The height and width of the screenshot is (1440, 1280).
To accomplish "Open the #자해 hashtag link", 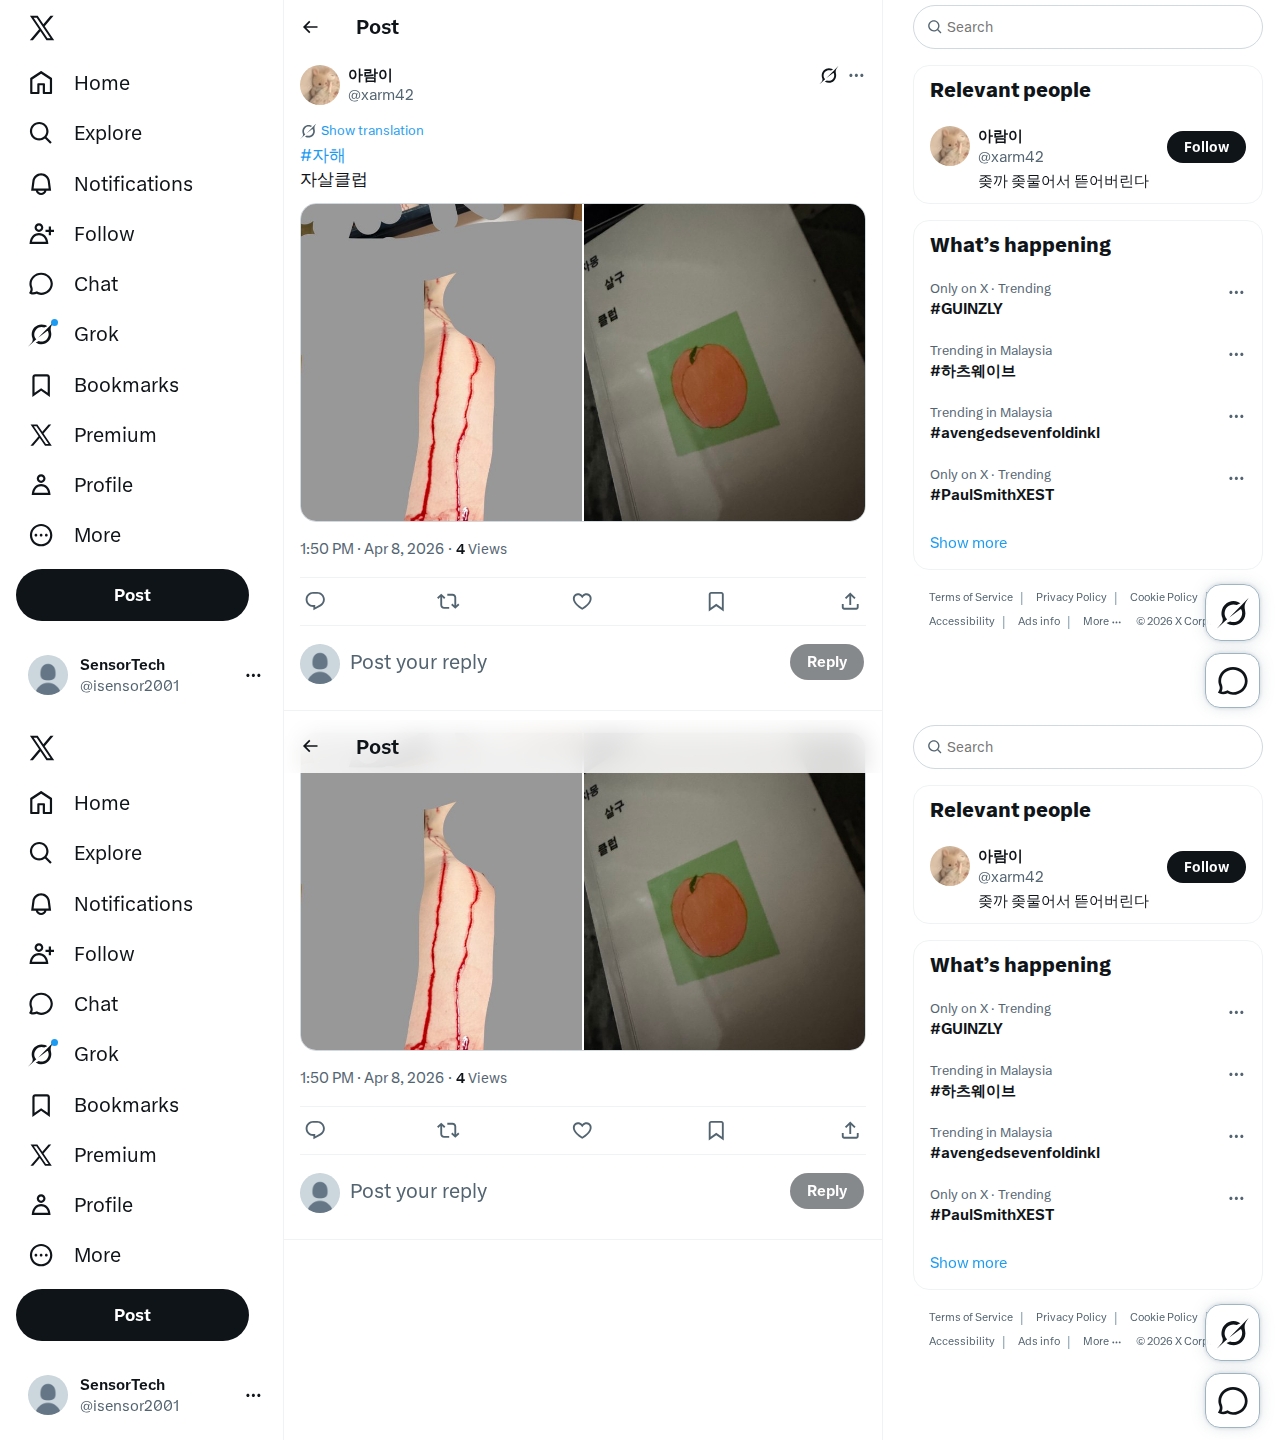I will pos(322,155).
